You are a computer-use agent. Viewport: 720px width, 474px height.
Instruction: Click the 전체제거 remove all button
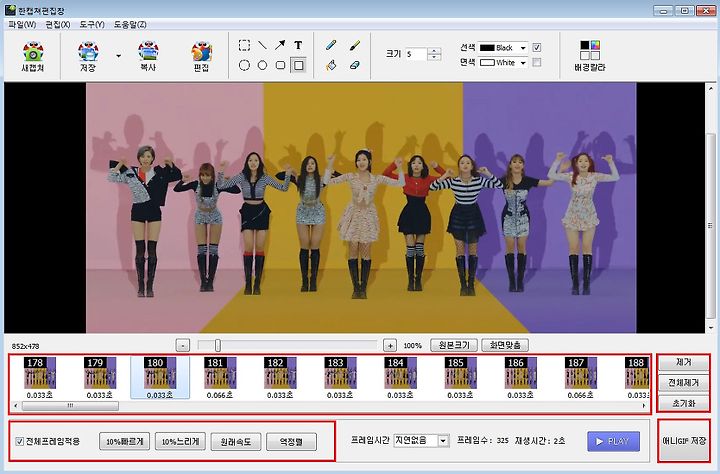click(x=684, y=383)
